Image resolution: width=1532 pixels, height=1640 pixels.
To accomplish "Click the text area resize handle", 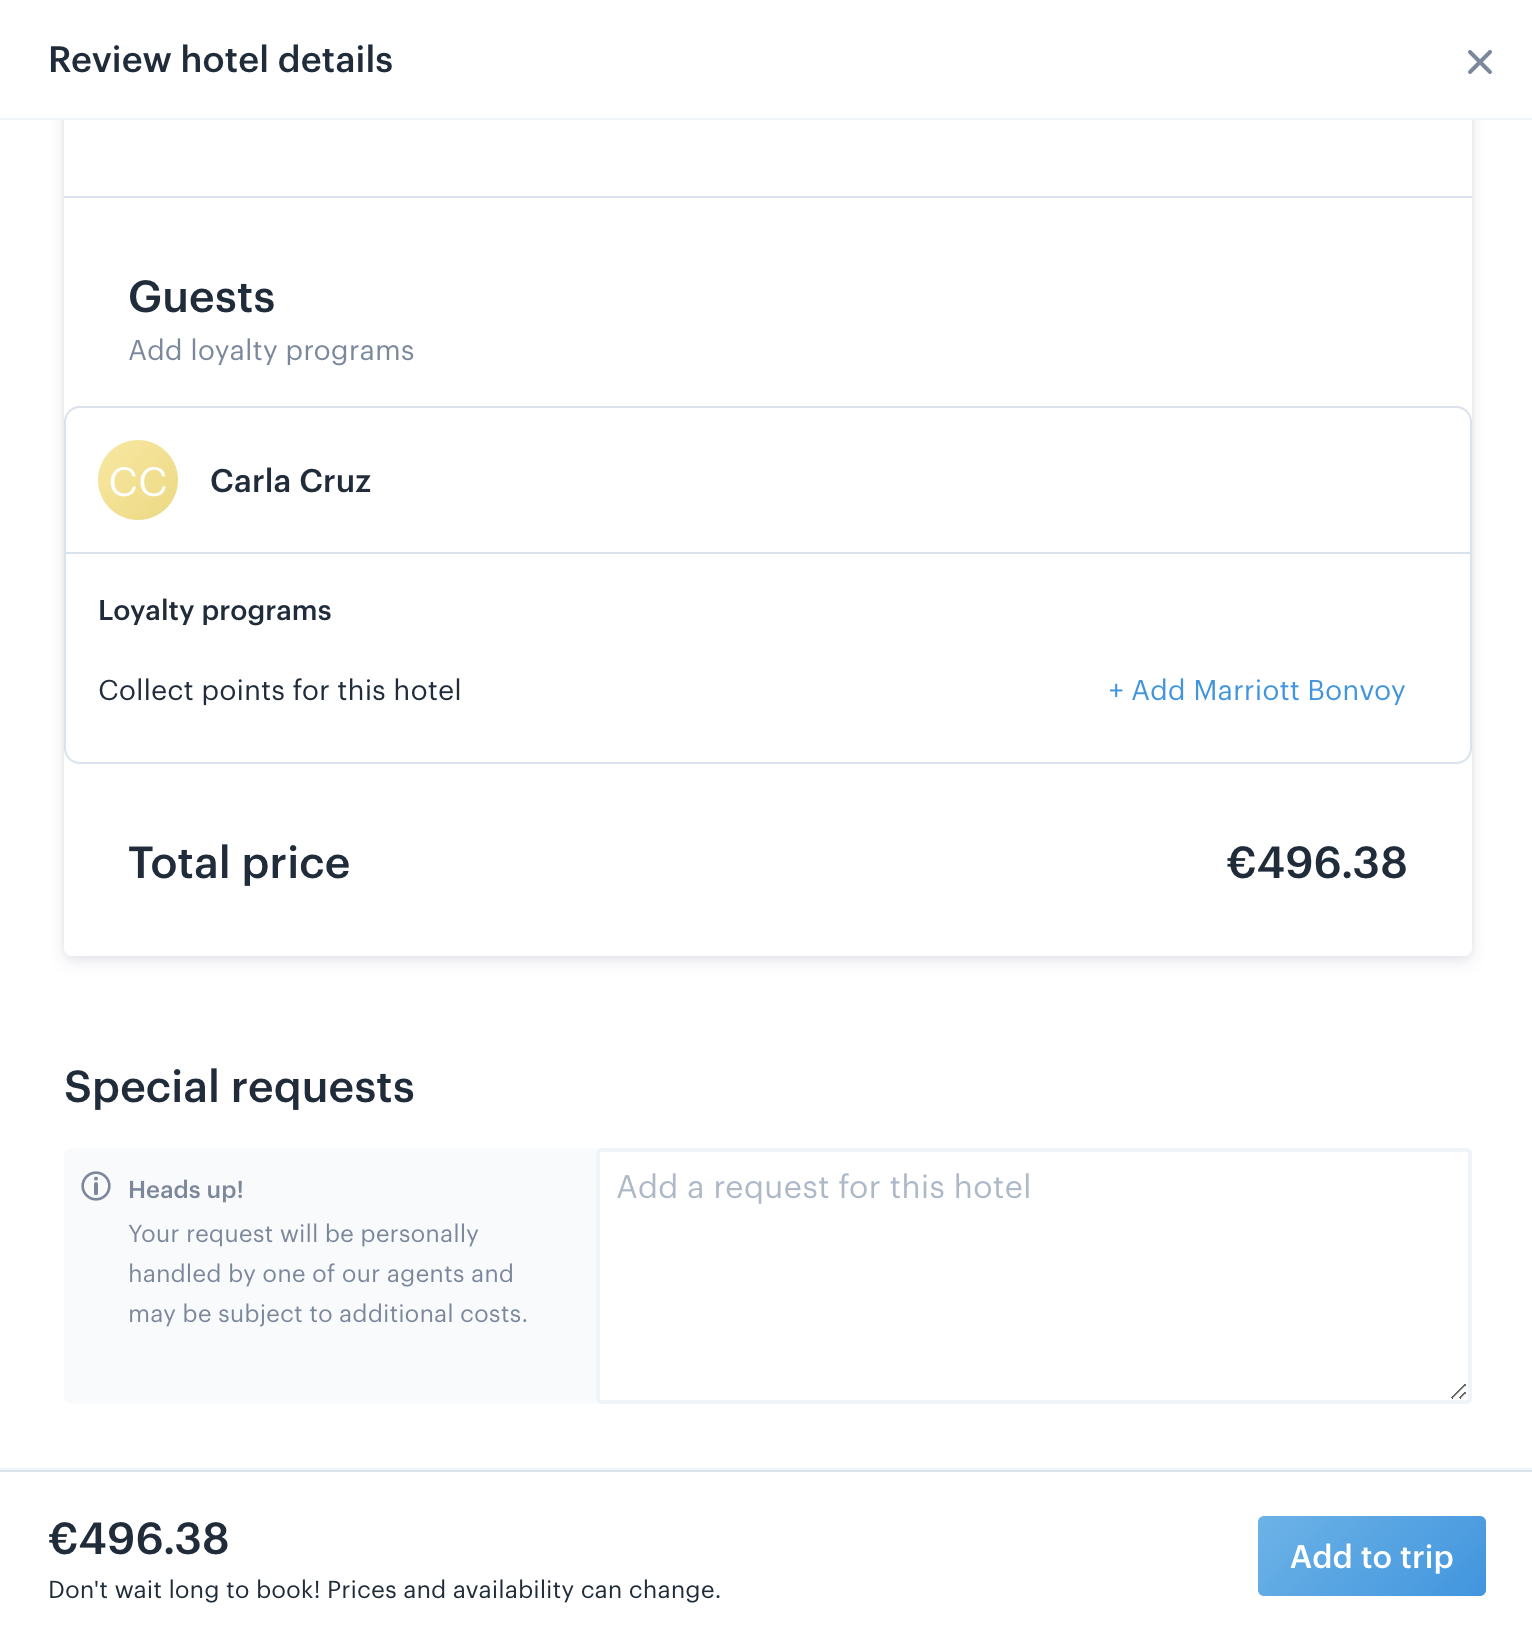I will click(1458, 1391).
